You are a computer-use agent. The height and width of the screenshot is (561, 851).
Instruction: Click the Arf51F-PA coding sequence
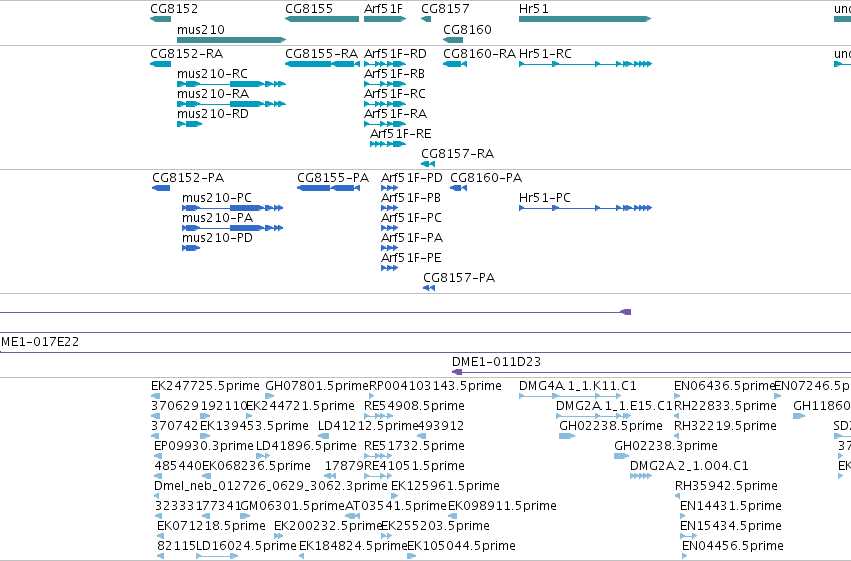pyautogui.click(x=390, y=248)
